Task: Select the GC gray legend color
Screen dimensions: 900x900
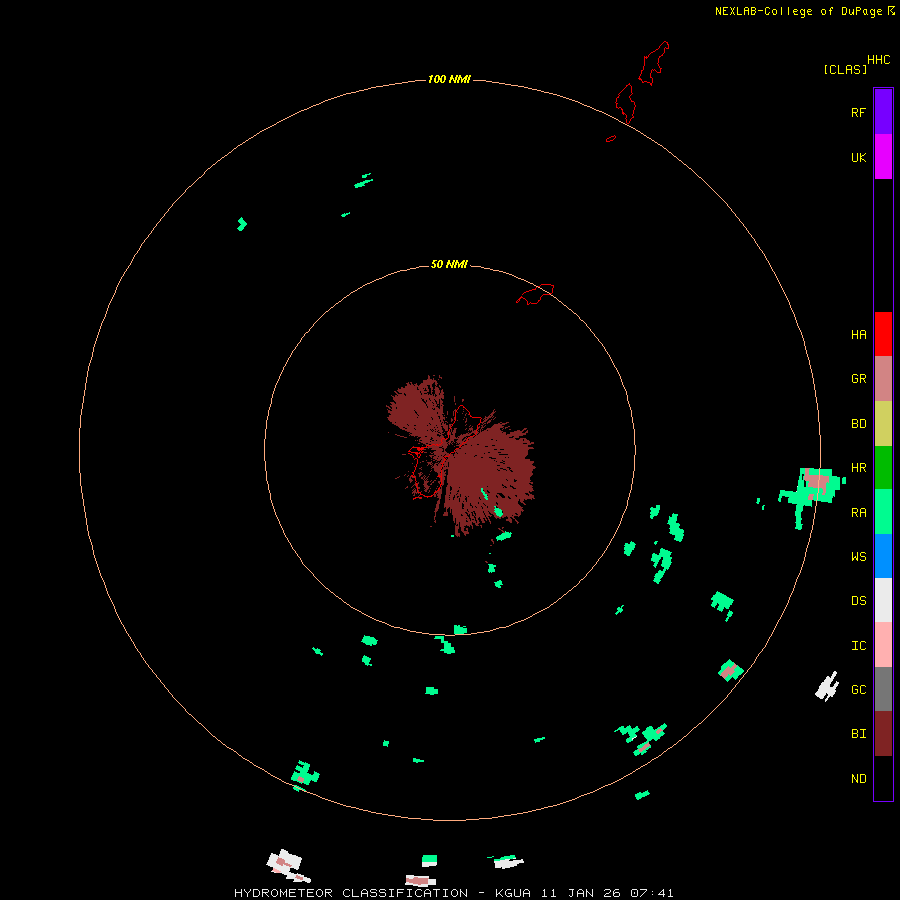Action: pyautogui.click(x=883, y=689)
